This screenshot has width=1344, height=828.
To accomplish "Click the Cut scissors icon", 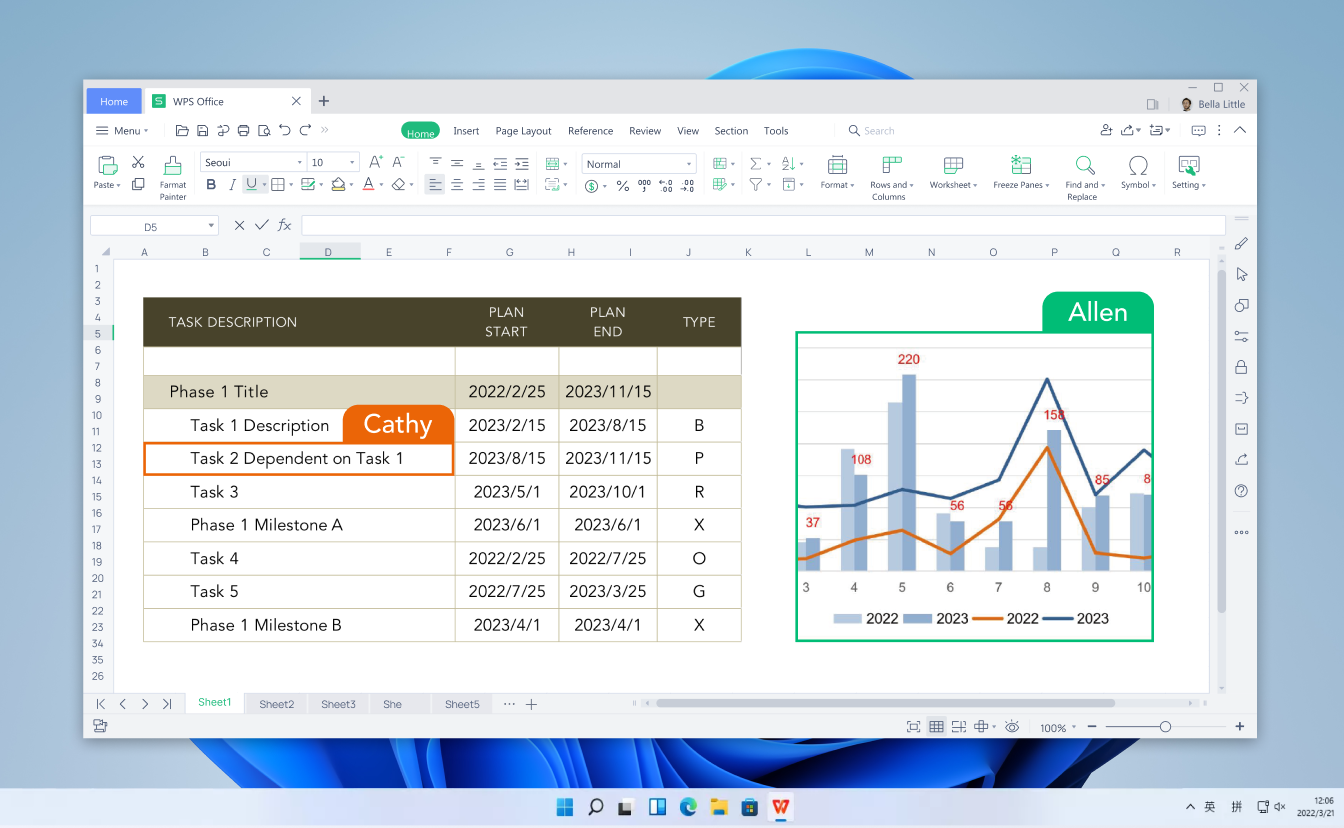I will point(138,162).
